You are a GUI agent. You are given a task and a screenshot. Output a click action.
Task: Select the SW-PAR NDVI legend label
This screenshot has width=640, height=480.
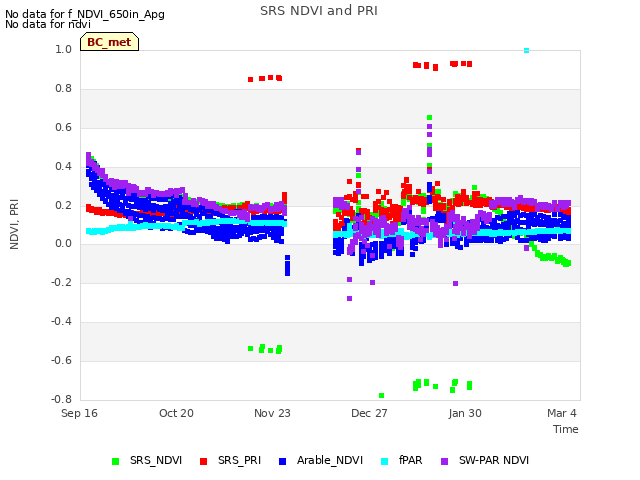494,460
